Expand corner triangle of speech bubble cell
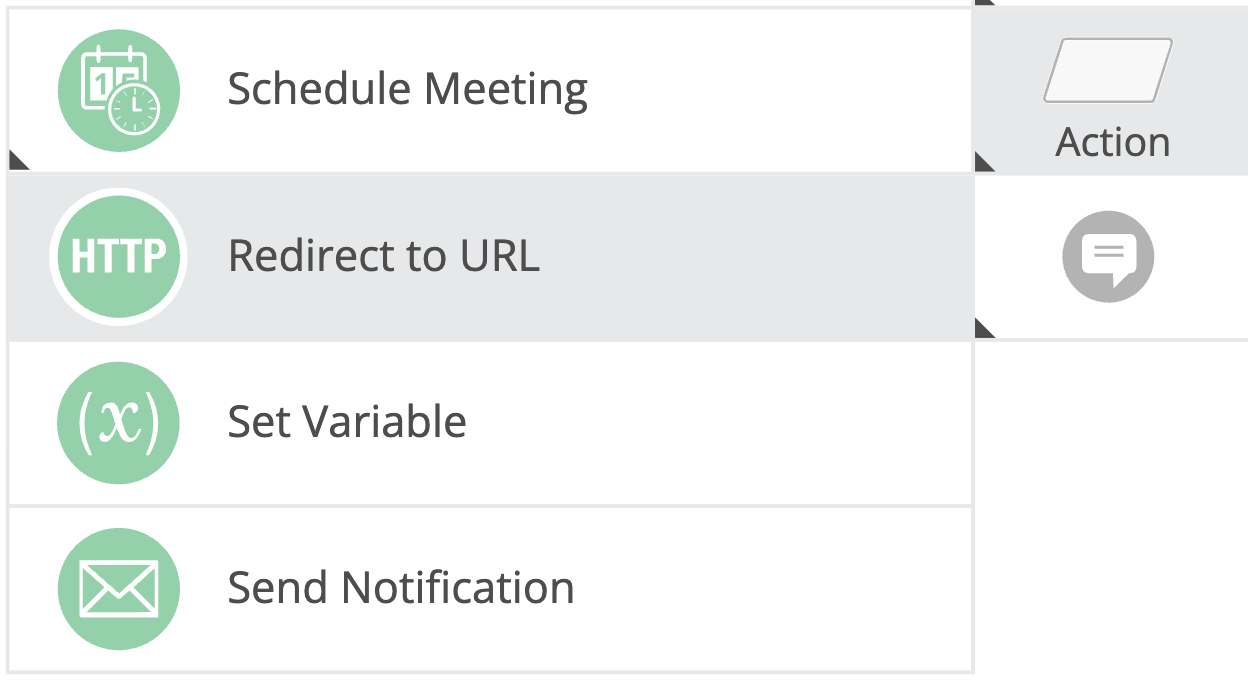The image size is (1248, 680). 984,328
